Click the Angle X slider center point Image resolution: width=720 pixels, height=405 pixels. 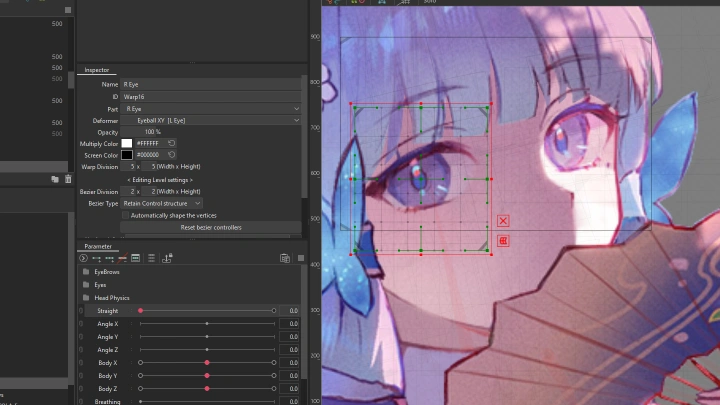pos(207,324)
